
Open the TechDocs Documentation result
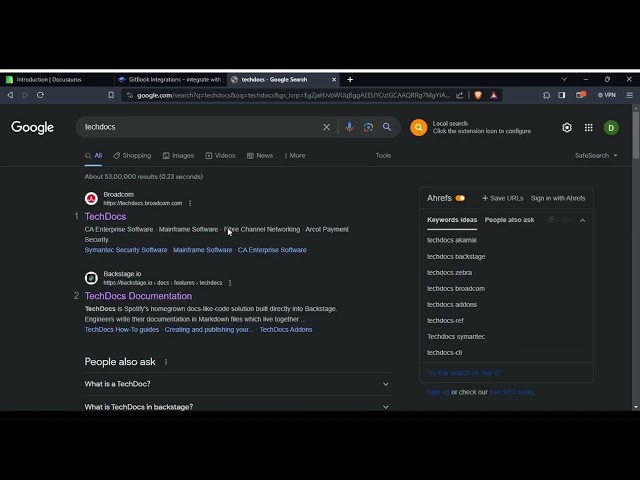(138, 296)
